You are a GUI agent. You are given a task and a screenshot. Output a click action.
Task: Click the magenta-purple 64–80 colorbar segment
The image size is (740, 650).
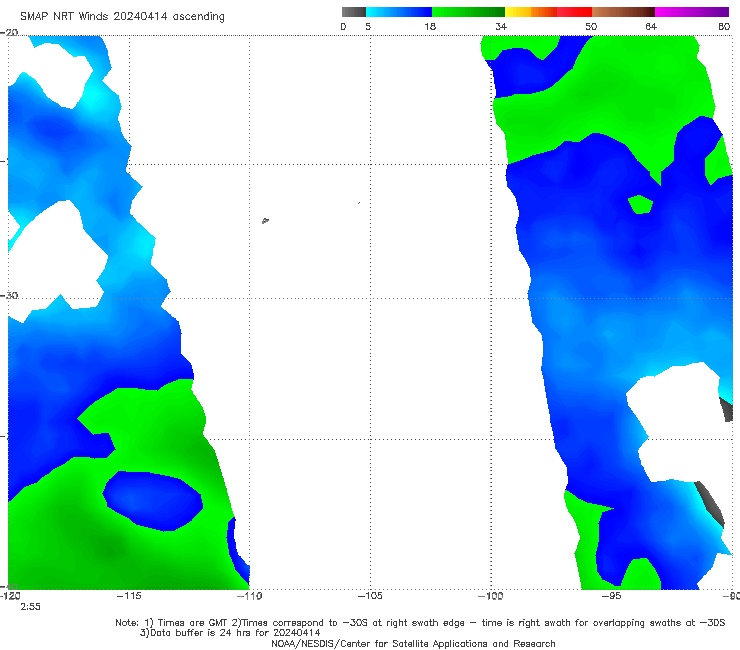692,12
